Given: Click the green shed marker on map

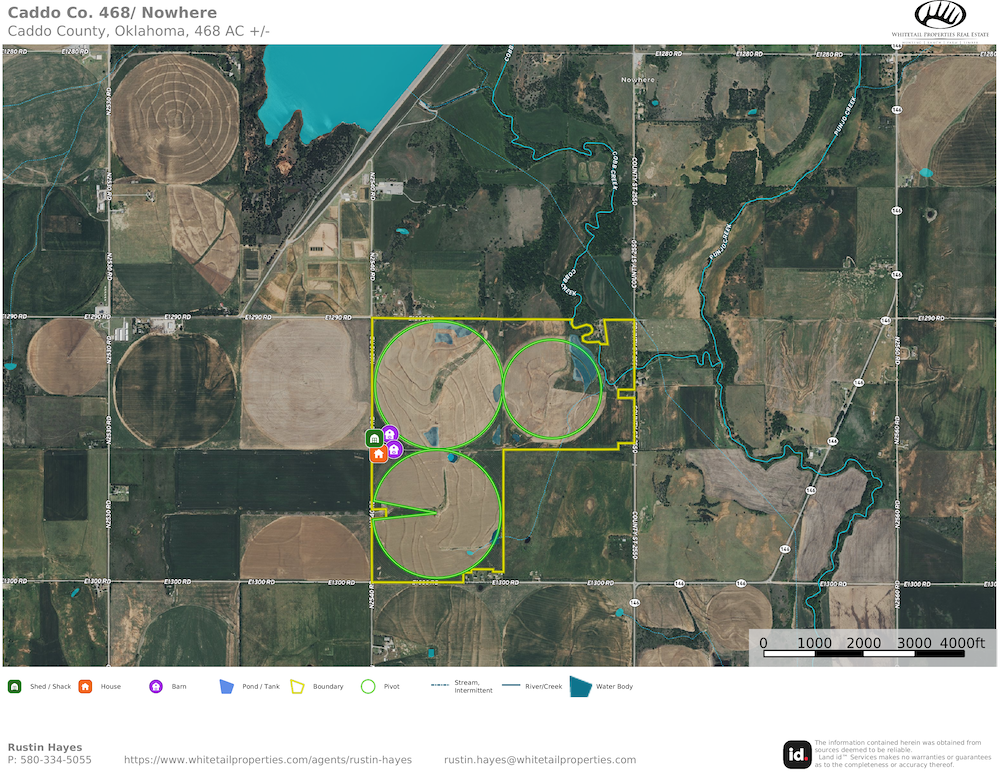Looking at the screenshot, I should 373,439.
